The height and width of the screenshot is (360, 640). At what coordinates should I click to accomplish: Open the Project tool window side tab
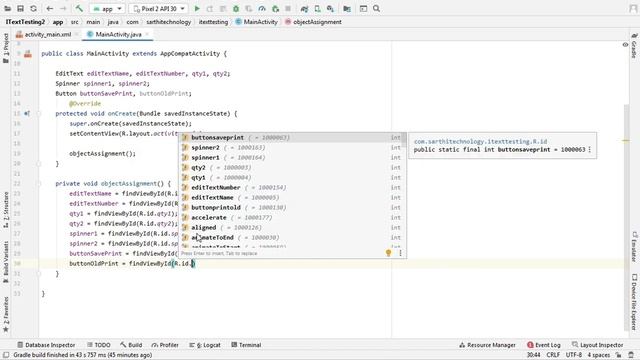point(6,48)
